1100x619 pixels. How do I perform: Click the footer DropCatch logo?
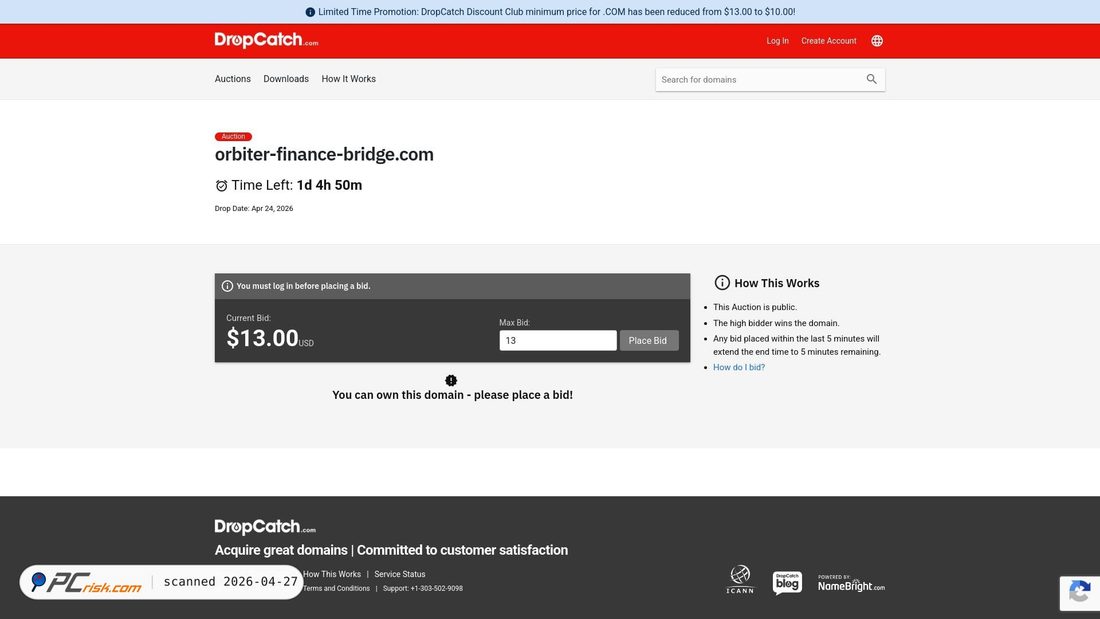click(265, 526)
